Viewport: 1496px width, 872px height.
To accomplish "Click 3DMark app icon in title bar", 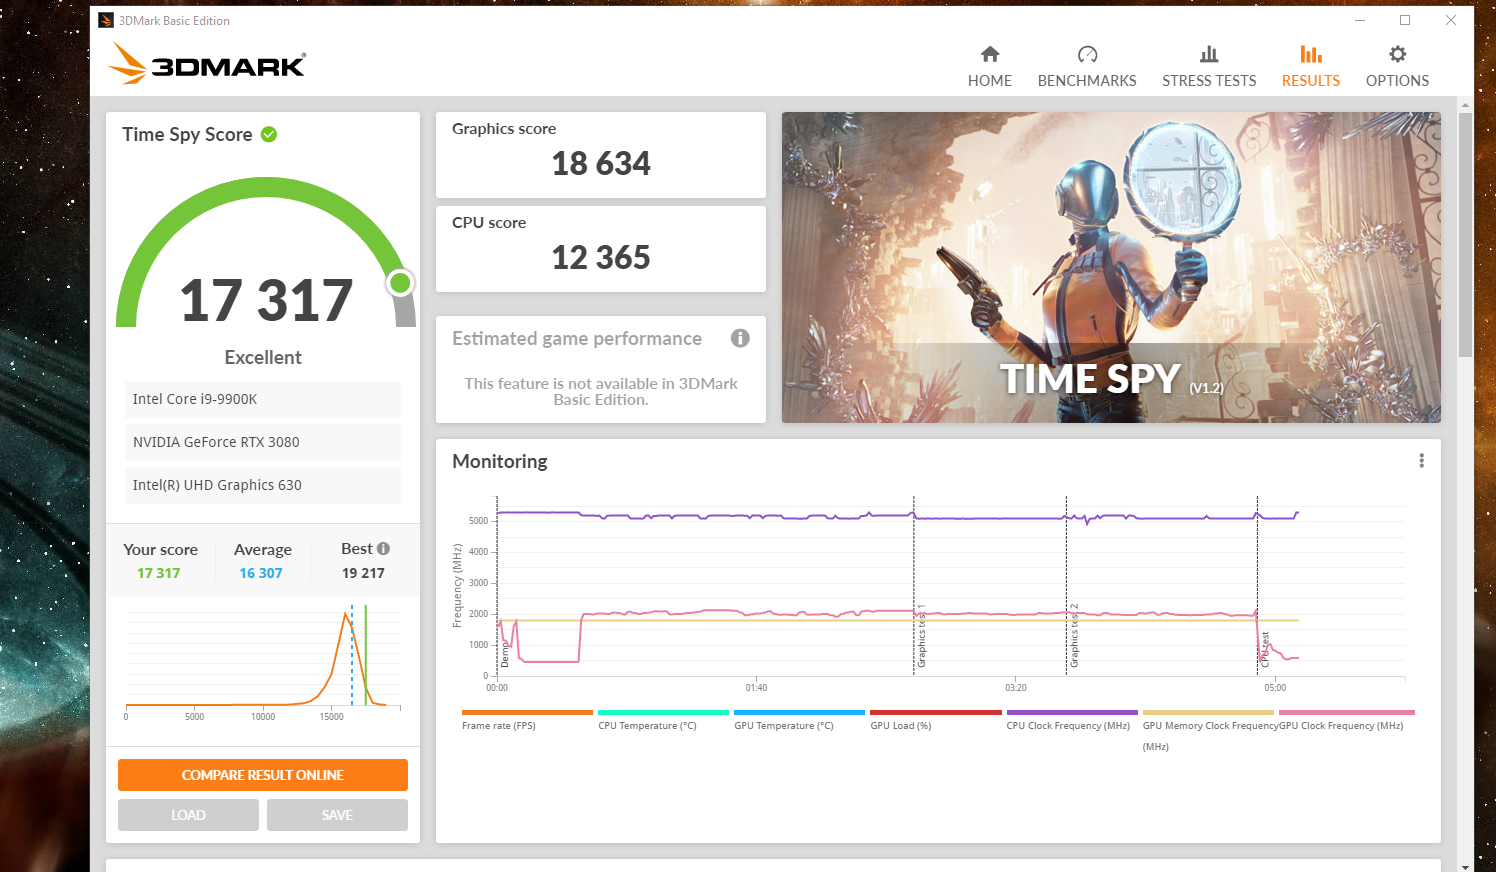I will pyautogui.click(x=106, y=20).
